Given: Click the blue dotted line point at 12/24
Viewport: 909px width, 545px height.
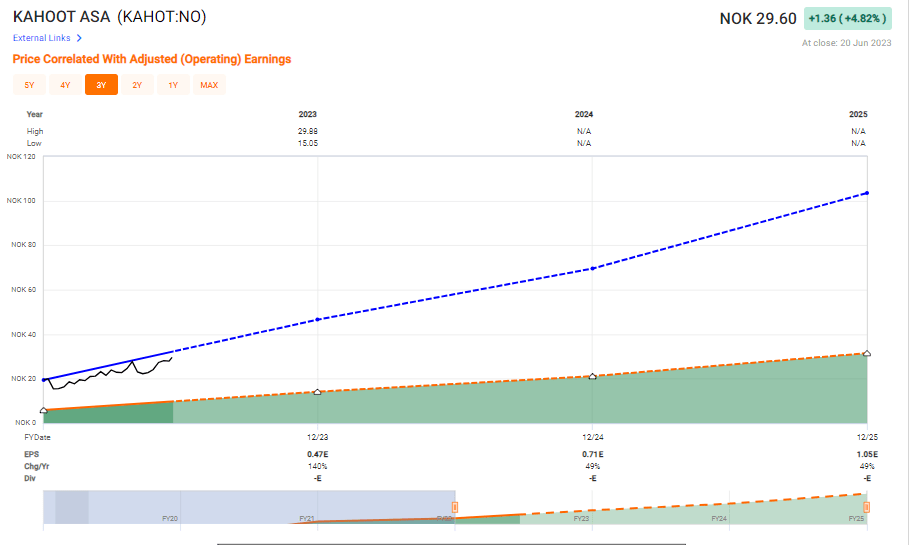Looking at the screenshot, I should click(x=592, y=268).
